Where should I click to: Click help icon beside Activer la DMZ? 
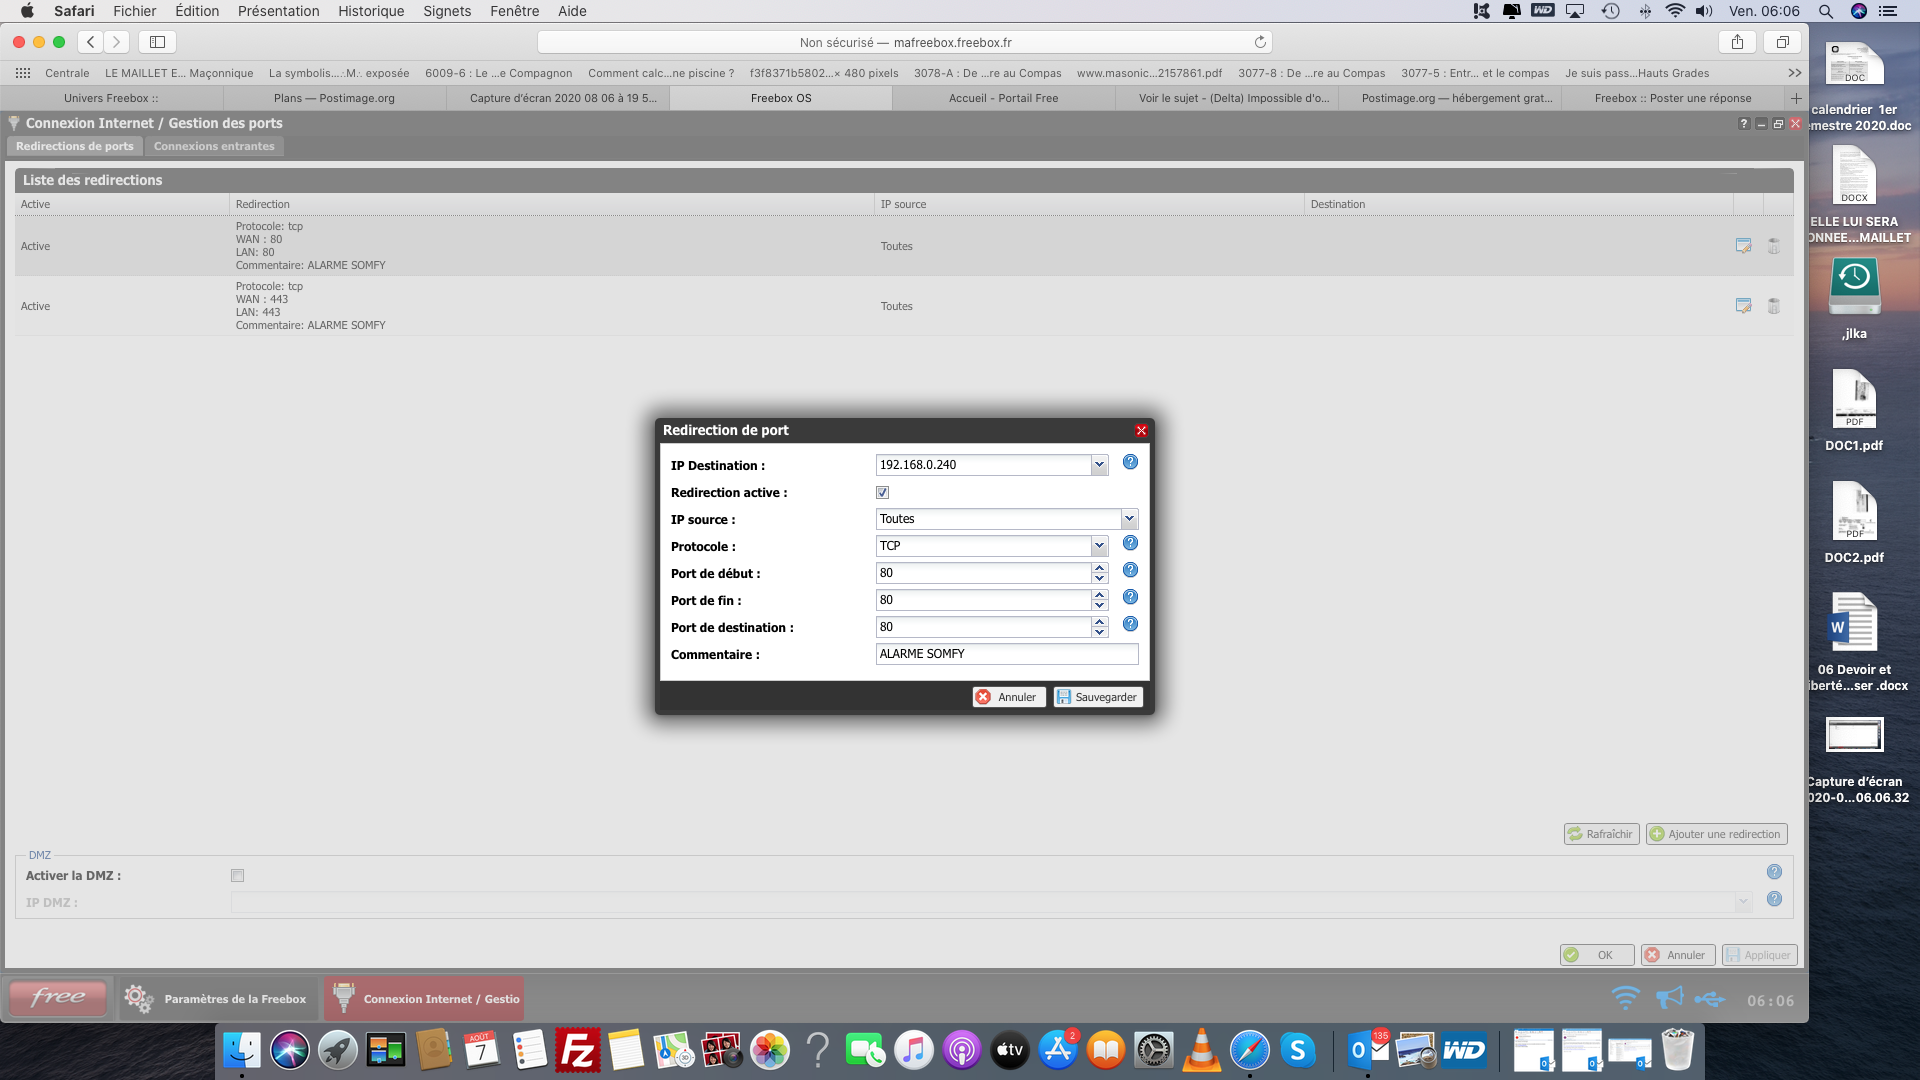[1774, 872]
